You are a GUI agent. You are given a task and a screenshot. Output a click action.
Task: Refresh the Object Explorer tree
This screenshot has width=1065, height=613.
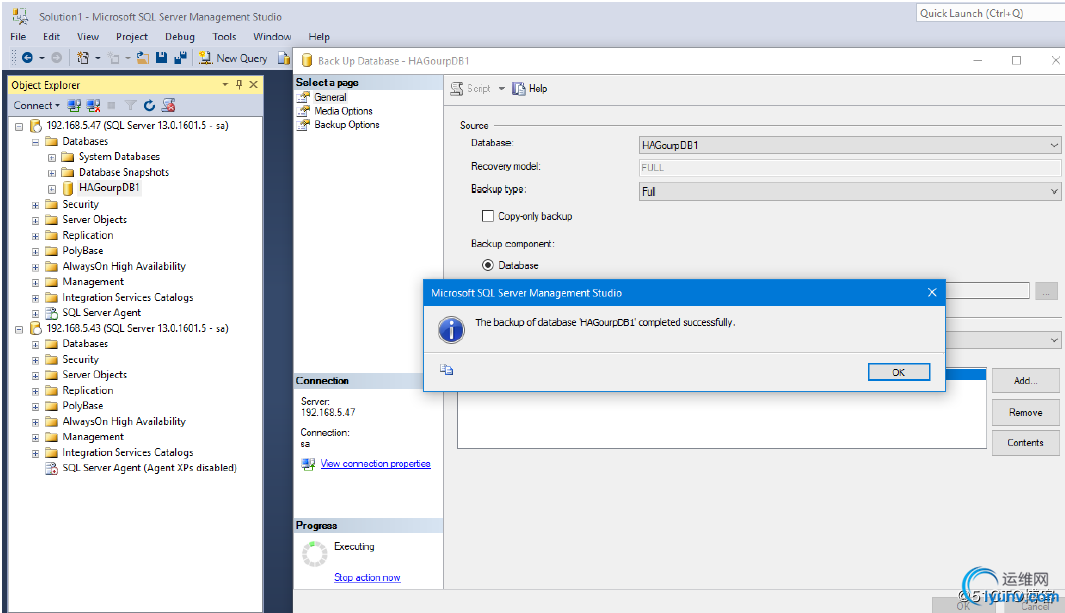point(149,105)
